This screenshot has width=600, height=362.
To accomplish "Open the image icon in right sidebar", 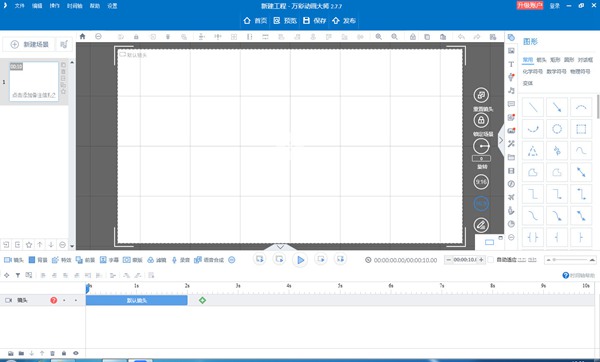I will click(x=511, y=51).
